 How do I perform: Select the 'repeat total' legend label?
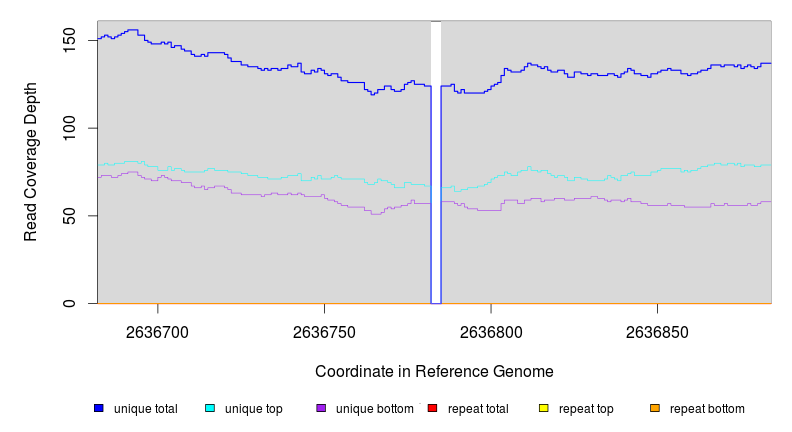click(x=478, y=409)
